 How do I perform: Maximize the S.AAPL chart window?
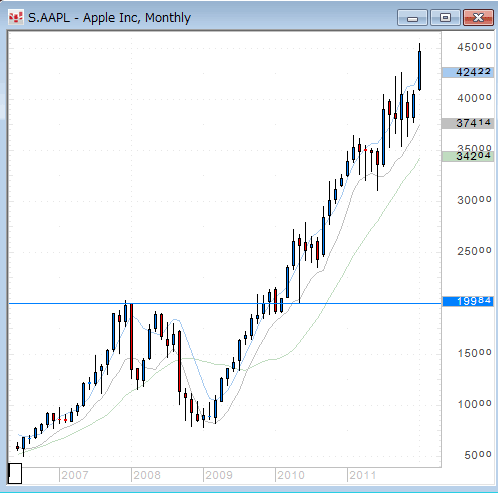(445, 18)
